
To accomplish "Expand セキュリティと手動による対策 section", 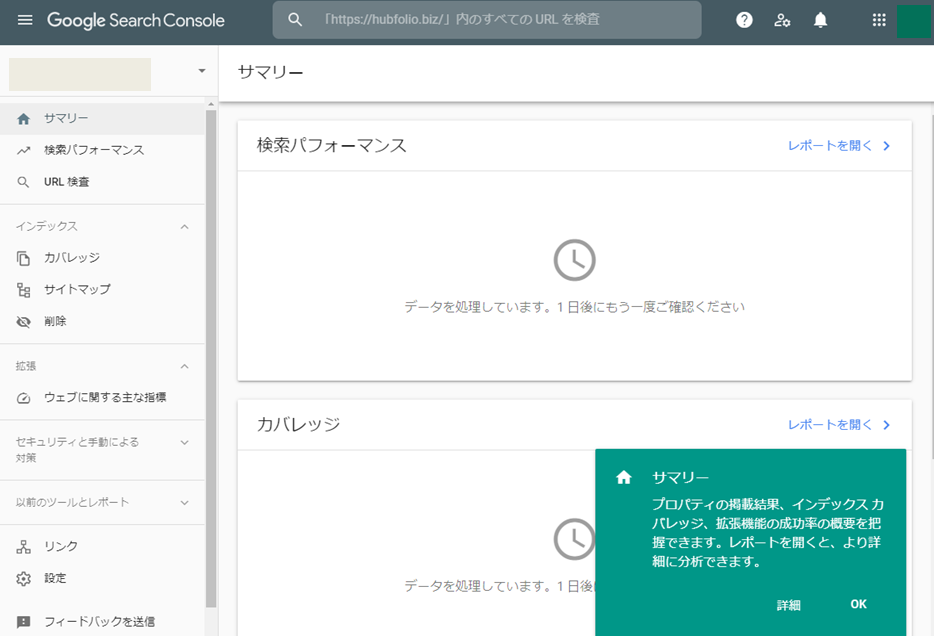I will coord(185,442).
